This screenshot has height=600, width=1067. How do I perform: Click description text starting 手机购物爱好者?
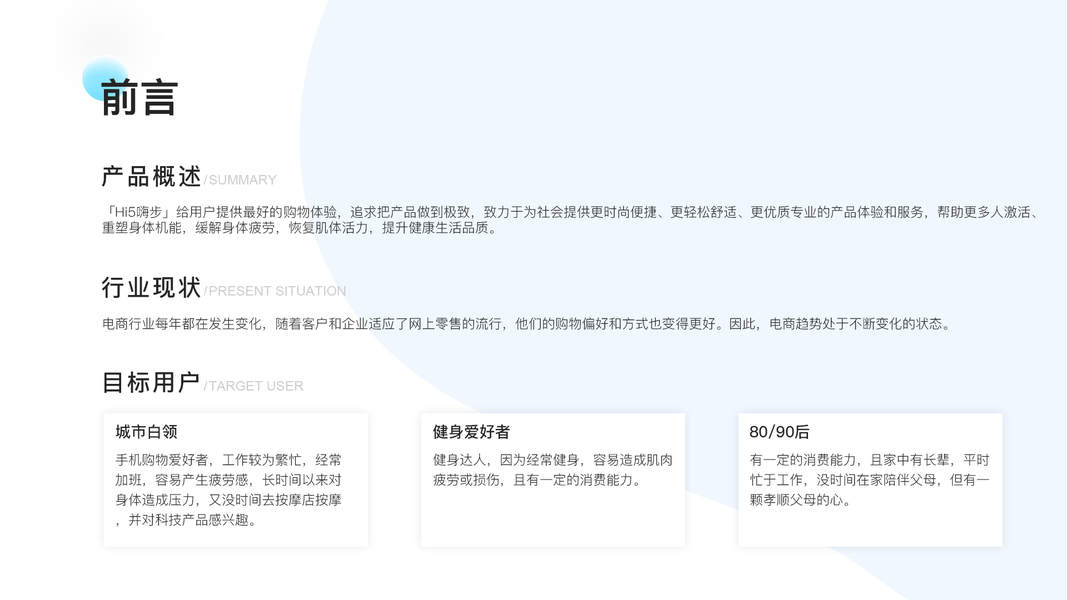[229, 490]
